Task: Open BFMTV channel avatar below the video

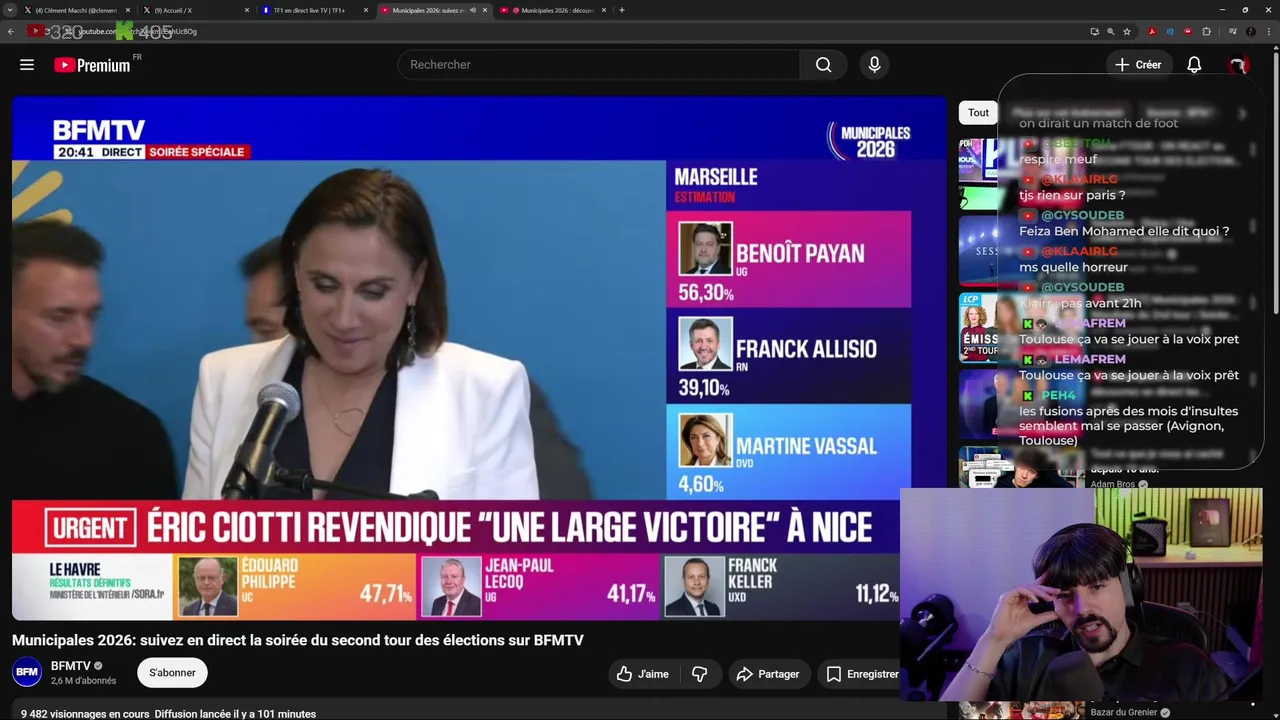Action: click(27, 673)
